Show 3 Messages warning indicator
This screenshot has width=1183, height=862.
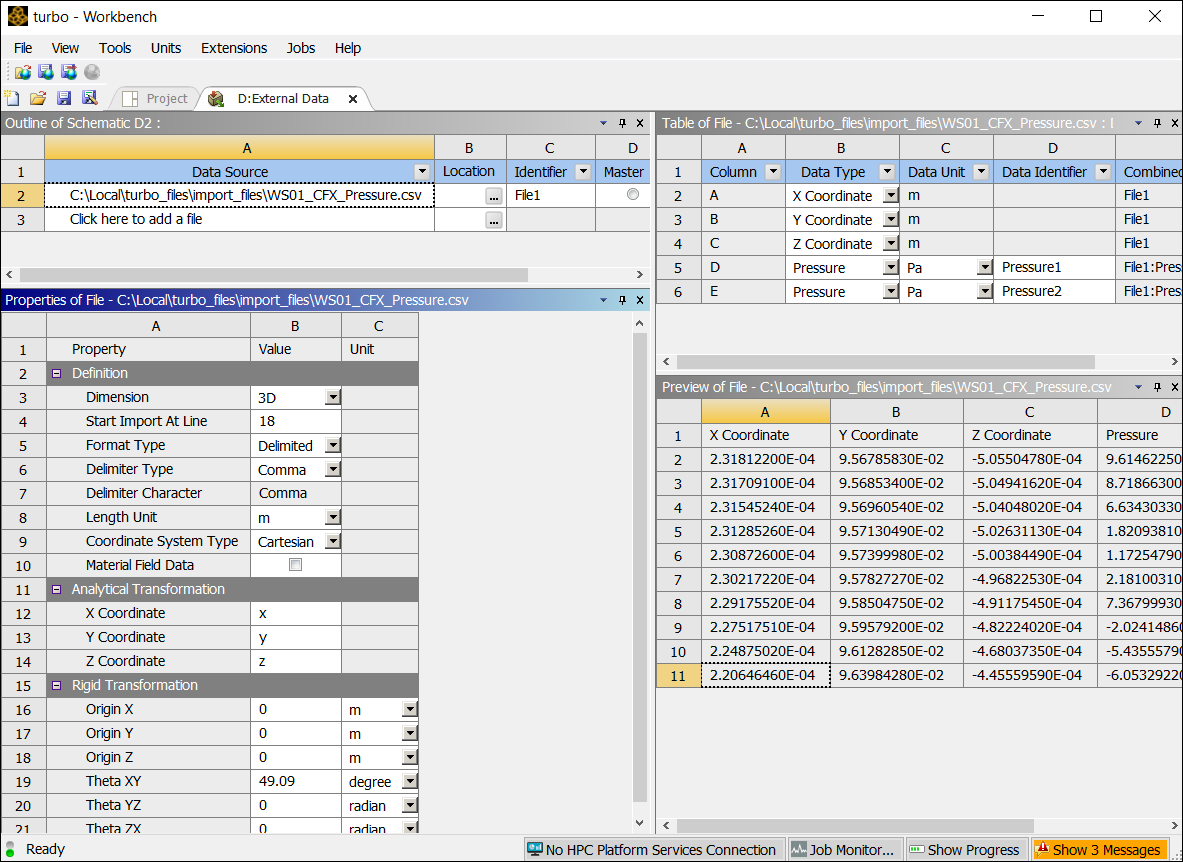click(1099, 849)
